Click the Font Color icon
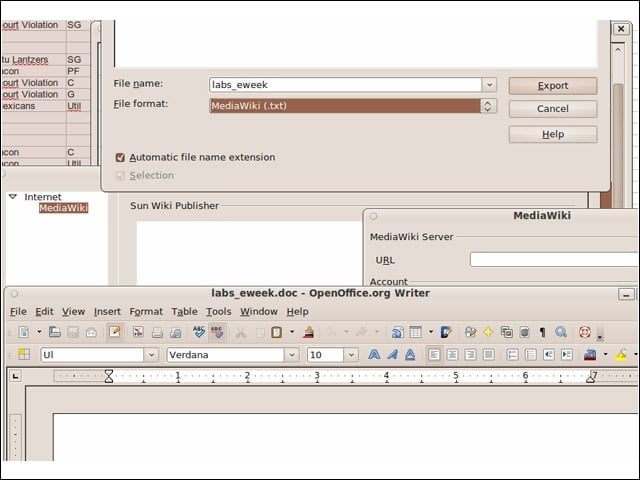640x480 pixels. [590, 355]
